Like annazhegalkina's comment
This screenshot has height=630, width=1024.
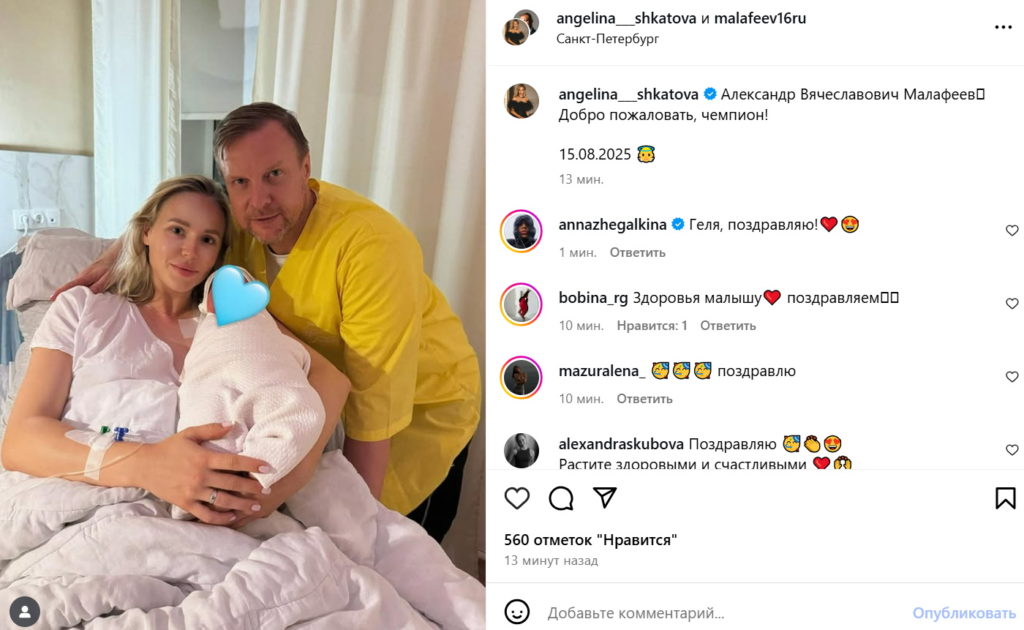pos(1012,230)
